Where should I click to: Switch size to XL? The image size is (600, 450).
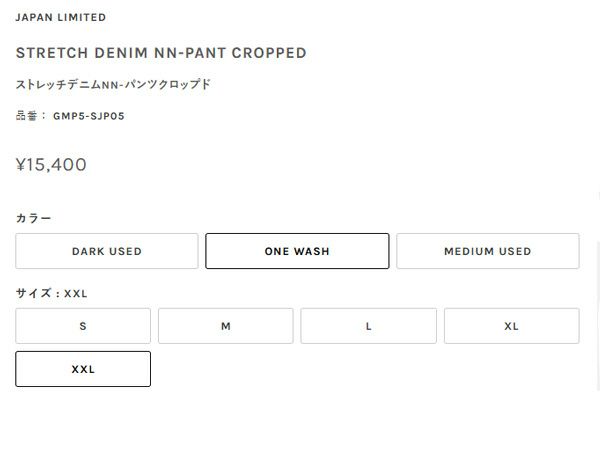click(x=511, y=326)
